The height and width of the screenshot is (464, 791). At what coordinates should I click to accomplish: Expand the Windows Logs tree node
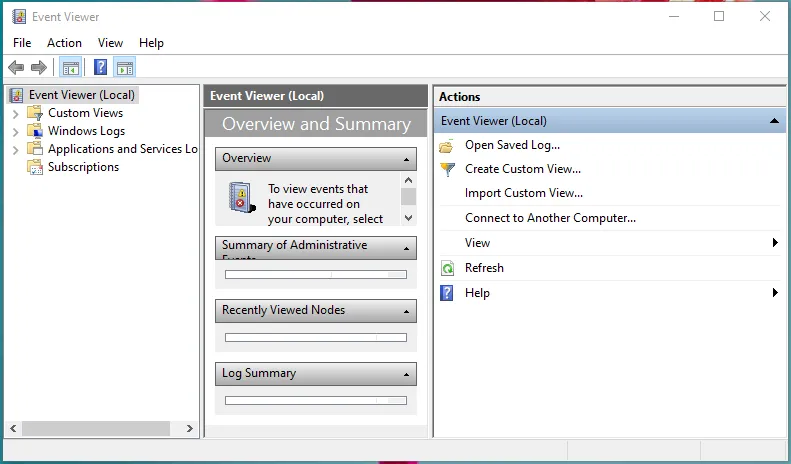(x=15, y=132)
